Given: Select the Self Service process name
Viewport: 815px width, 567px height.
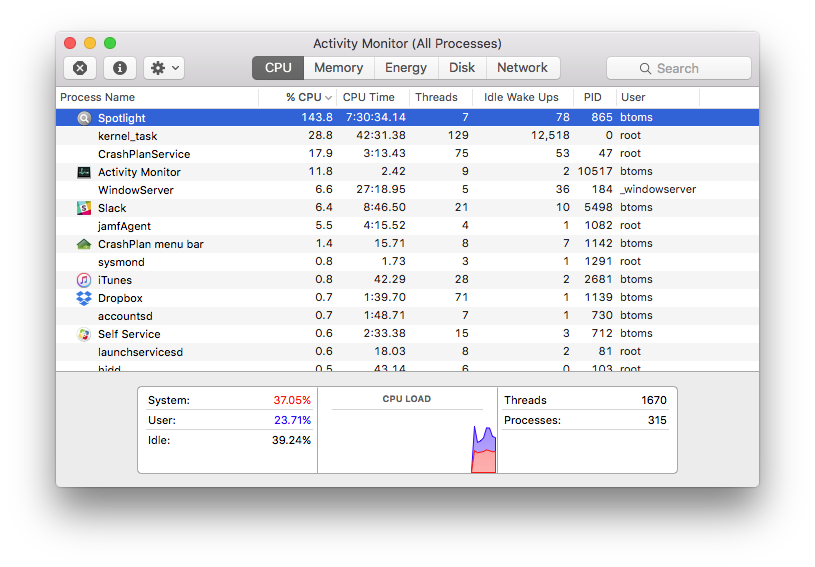Looking at the screenshot, I should click(129, 334).
